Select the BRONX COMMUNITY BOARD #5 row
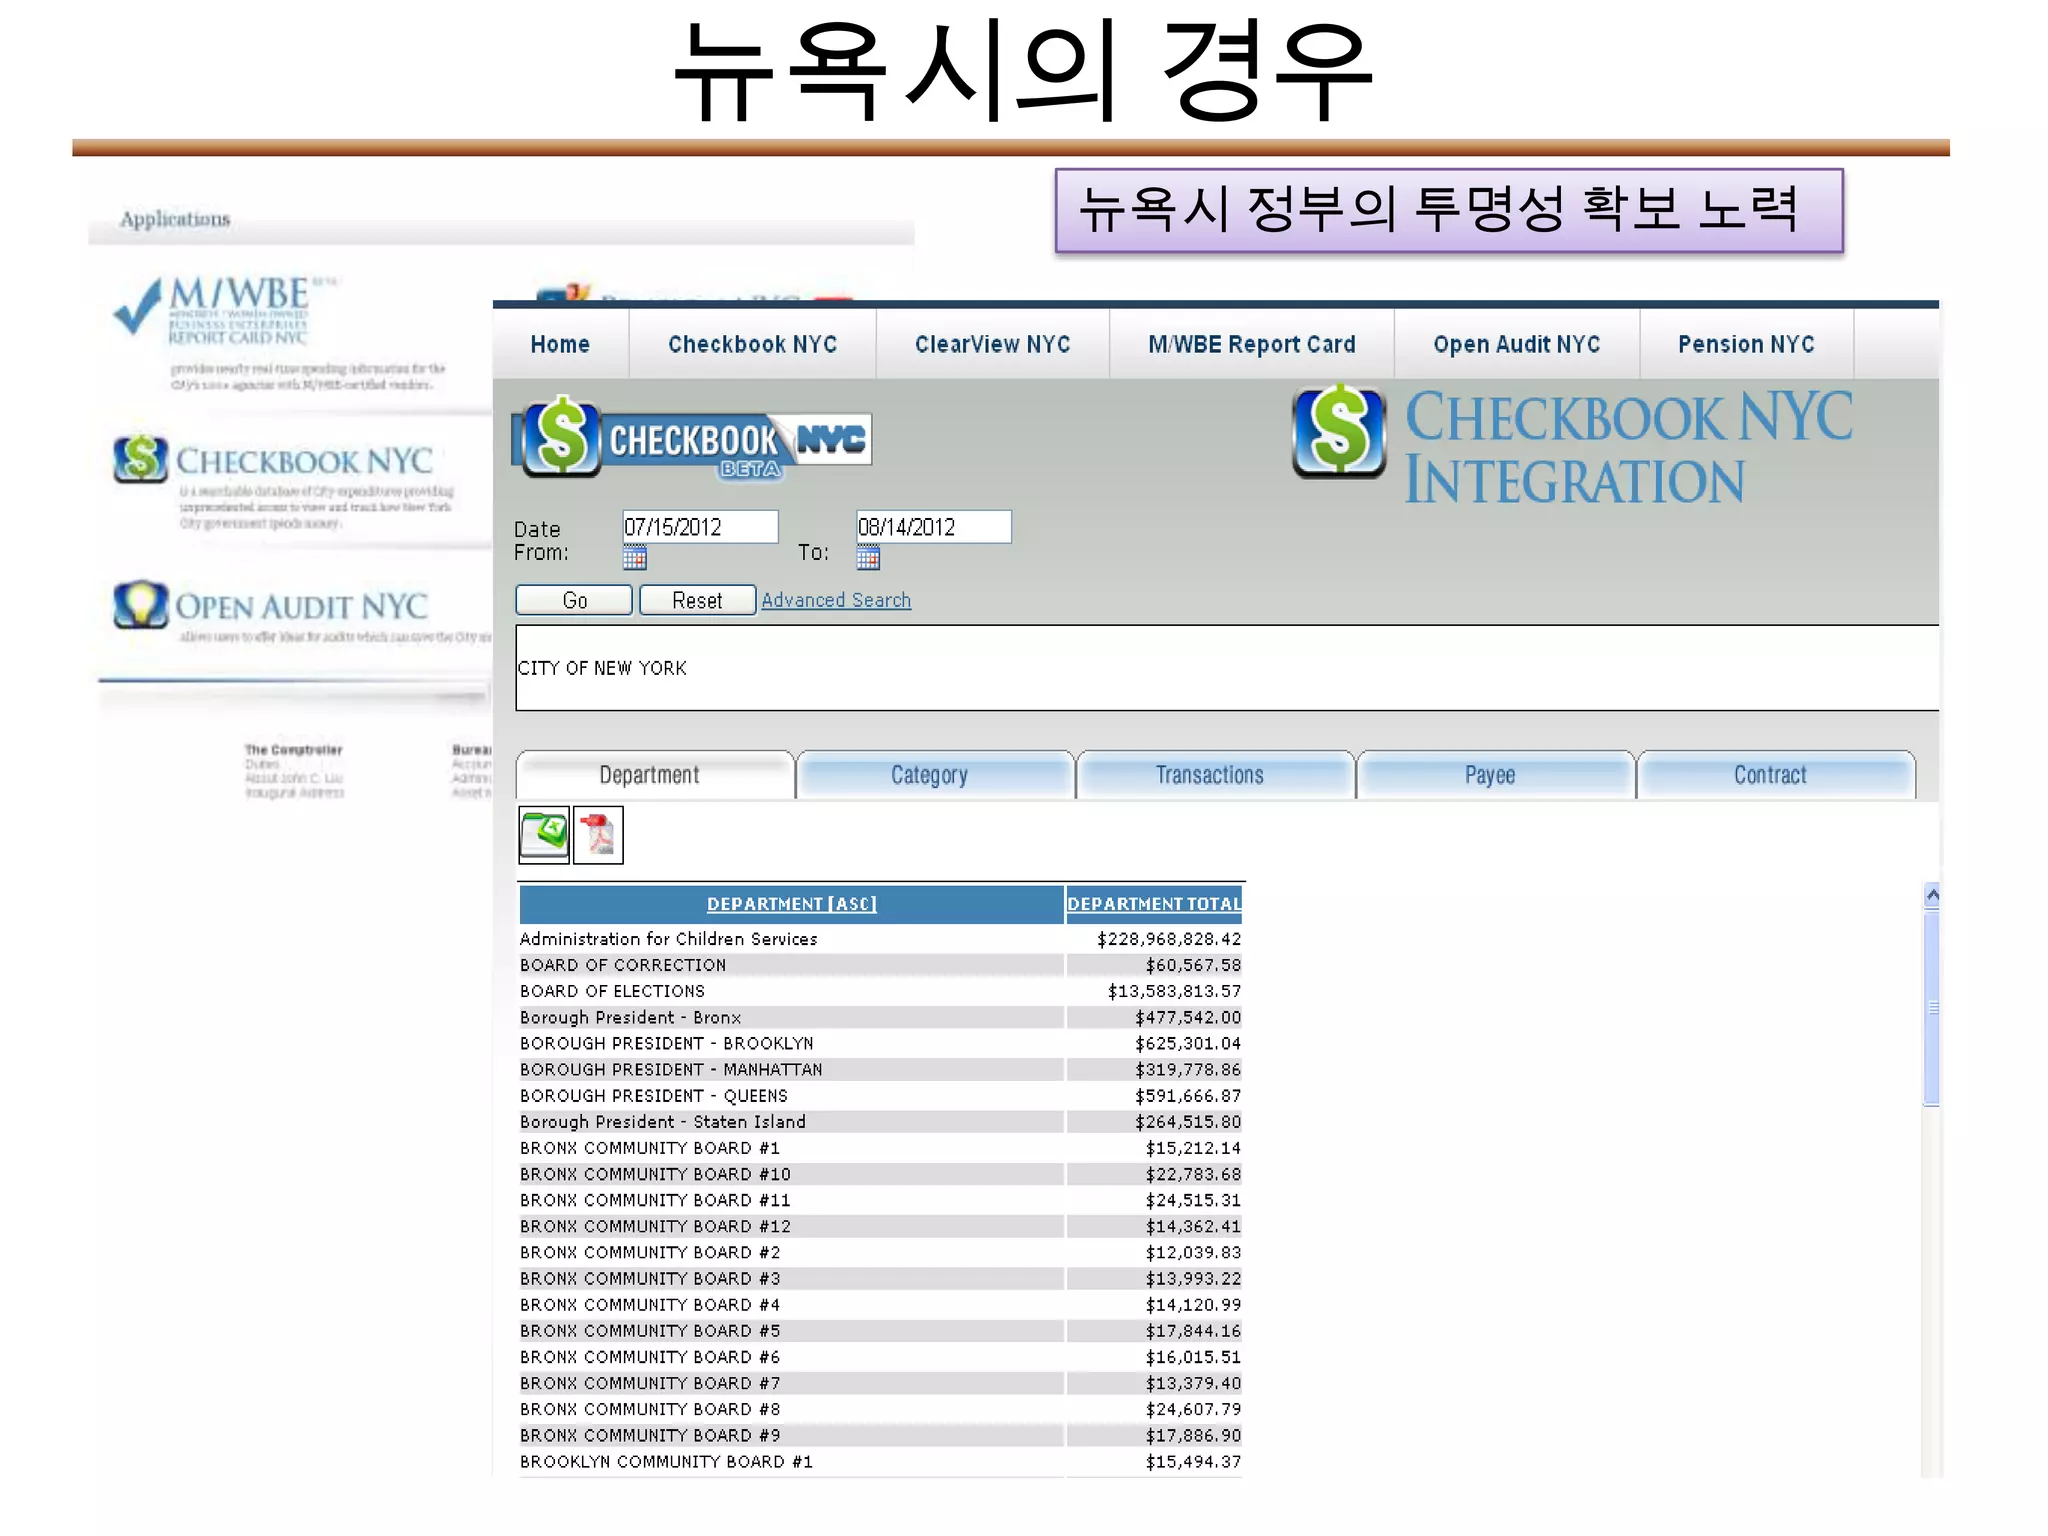 click(x=881, y=1331)
